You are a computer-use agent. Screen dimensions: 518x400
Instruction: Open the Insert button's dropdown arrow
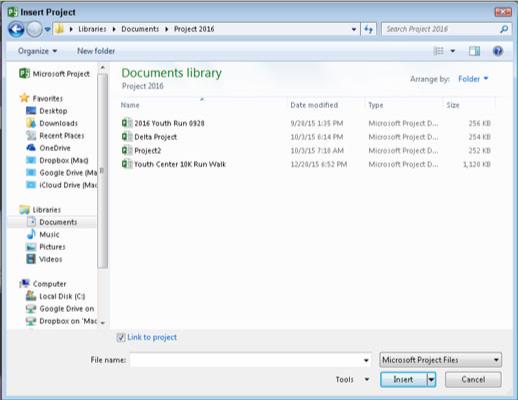[431, 379]
